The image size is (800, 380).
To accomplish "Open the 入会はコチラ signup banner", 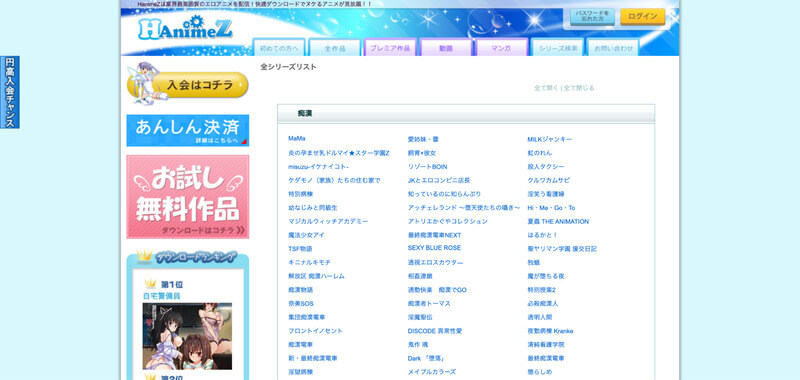I will point(188,83).
